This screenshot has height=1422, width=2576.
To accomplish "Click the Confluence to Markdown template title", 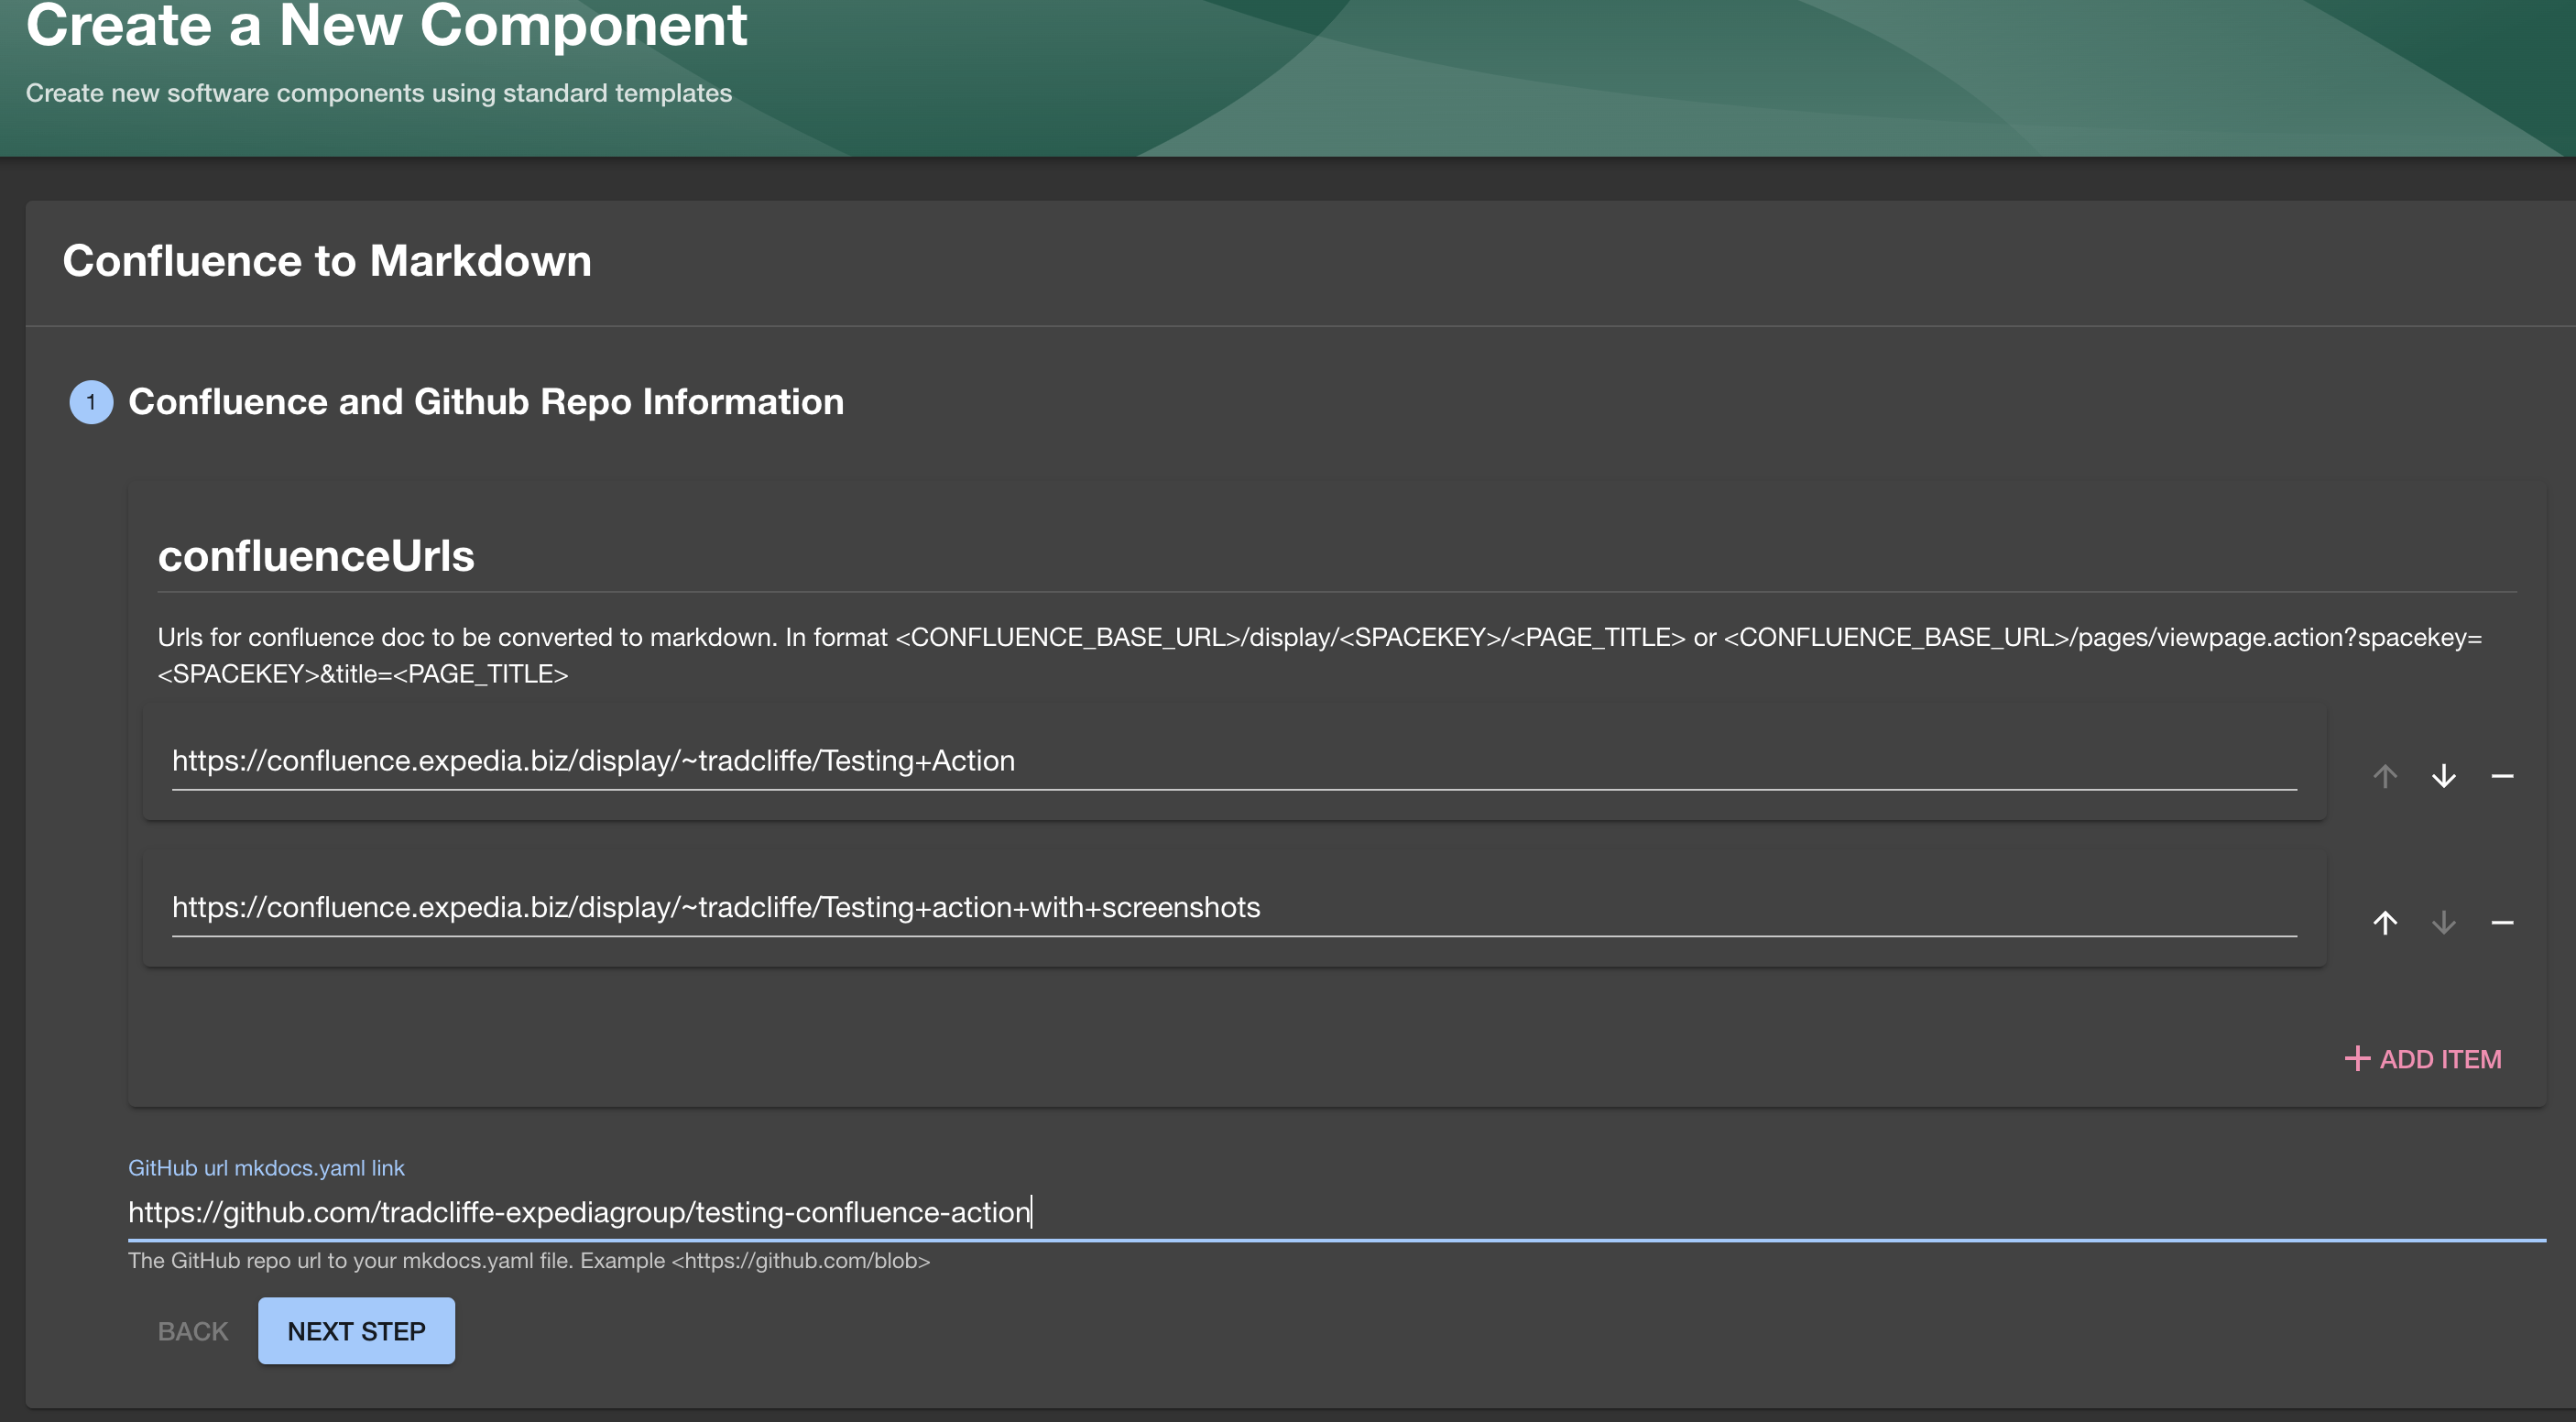I will tap(327, 261).
